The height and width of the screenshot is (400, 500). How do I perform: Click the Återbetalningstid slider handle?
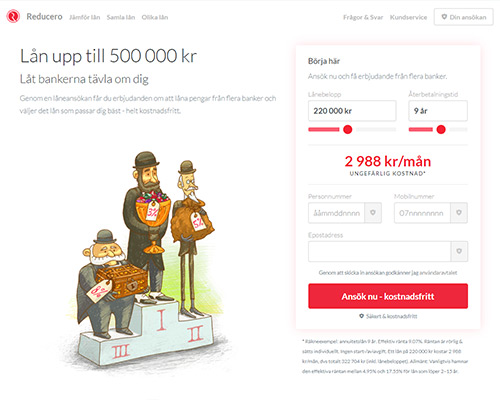[441, 130]
